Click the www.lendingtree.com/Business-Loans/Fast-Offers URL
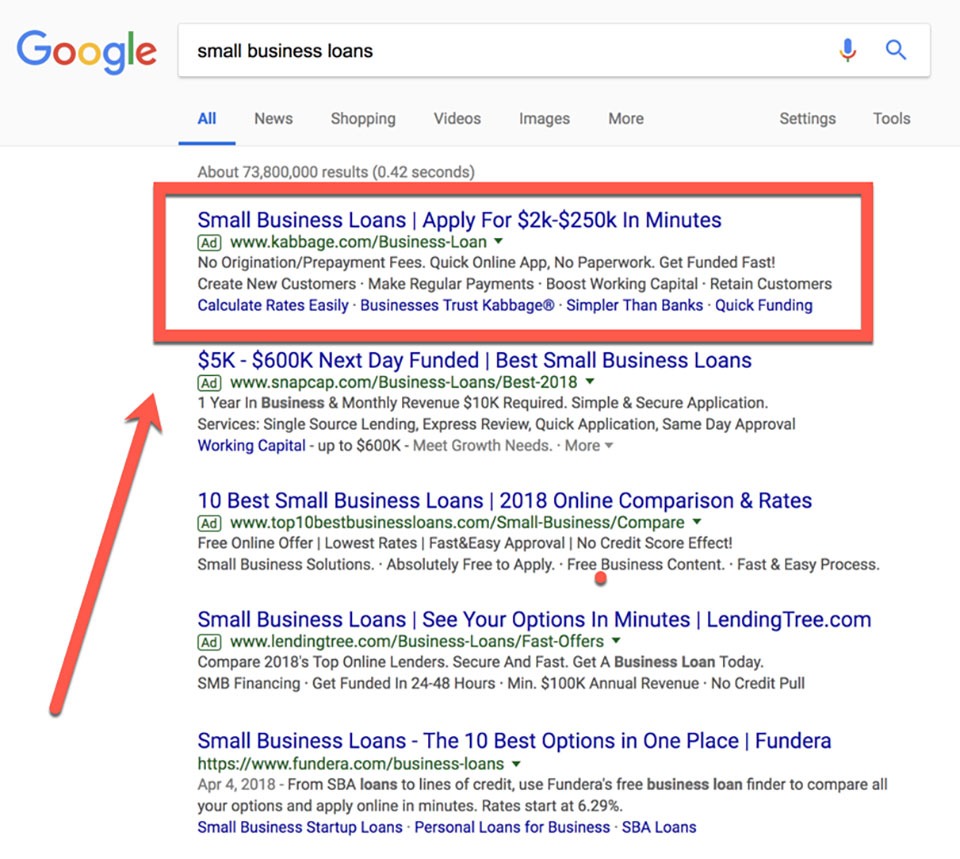960x859 pixels. (418, 641)
